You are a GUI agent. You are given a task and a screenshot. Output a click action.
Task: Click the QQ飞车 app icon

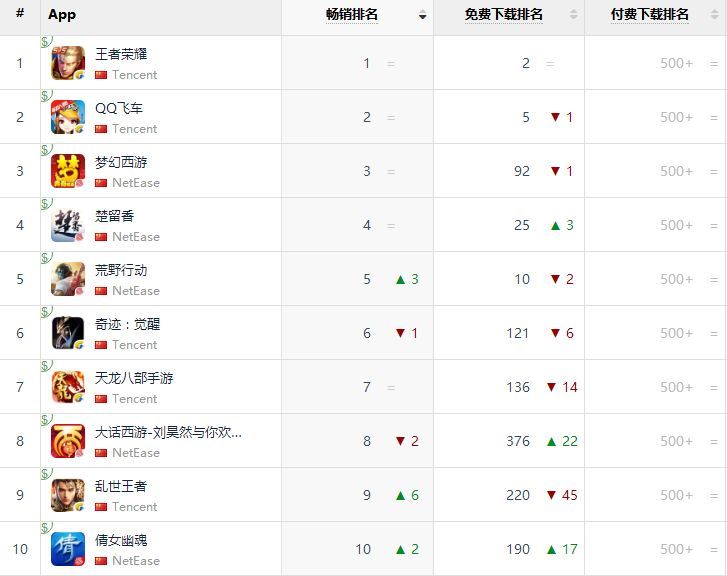(x=68, y=117)
